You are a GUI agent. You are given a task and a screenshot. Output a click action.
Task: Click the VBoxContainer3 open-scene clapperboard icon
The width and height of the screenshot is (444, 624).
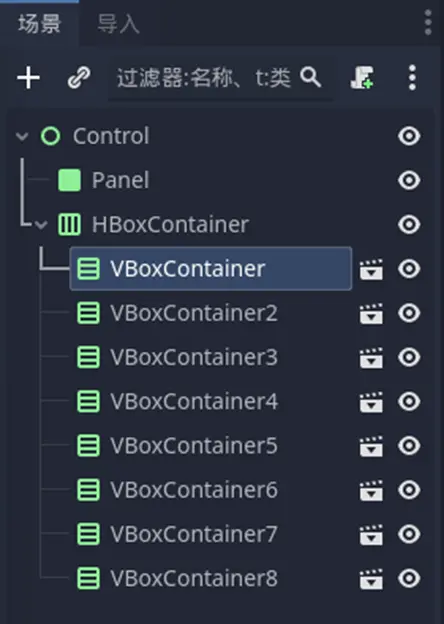371,357
